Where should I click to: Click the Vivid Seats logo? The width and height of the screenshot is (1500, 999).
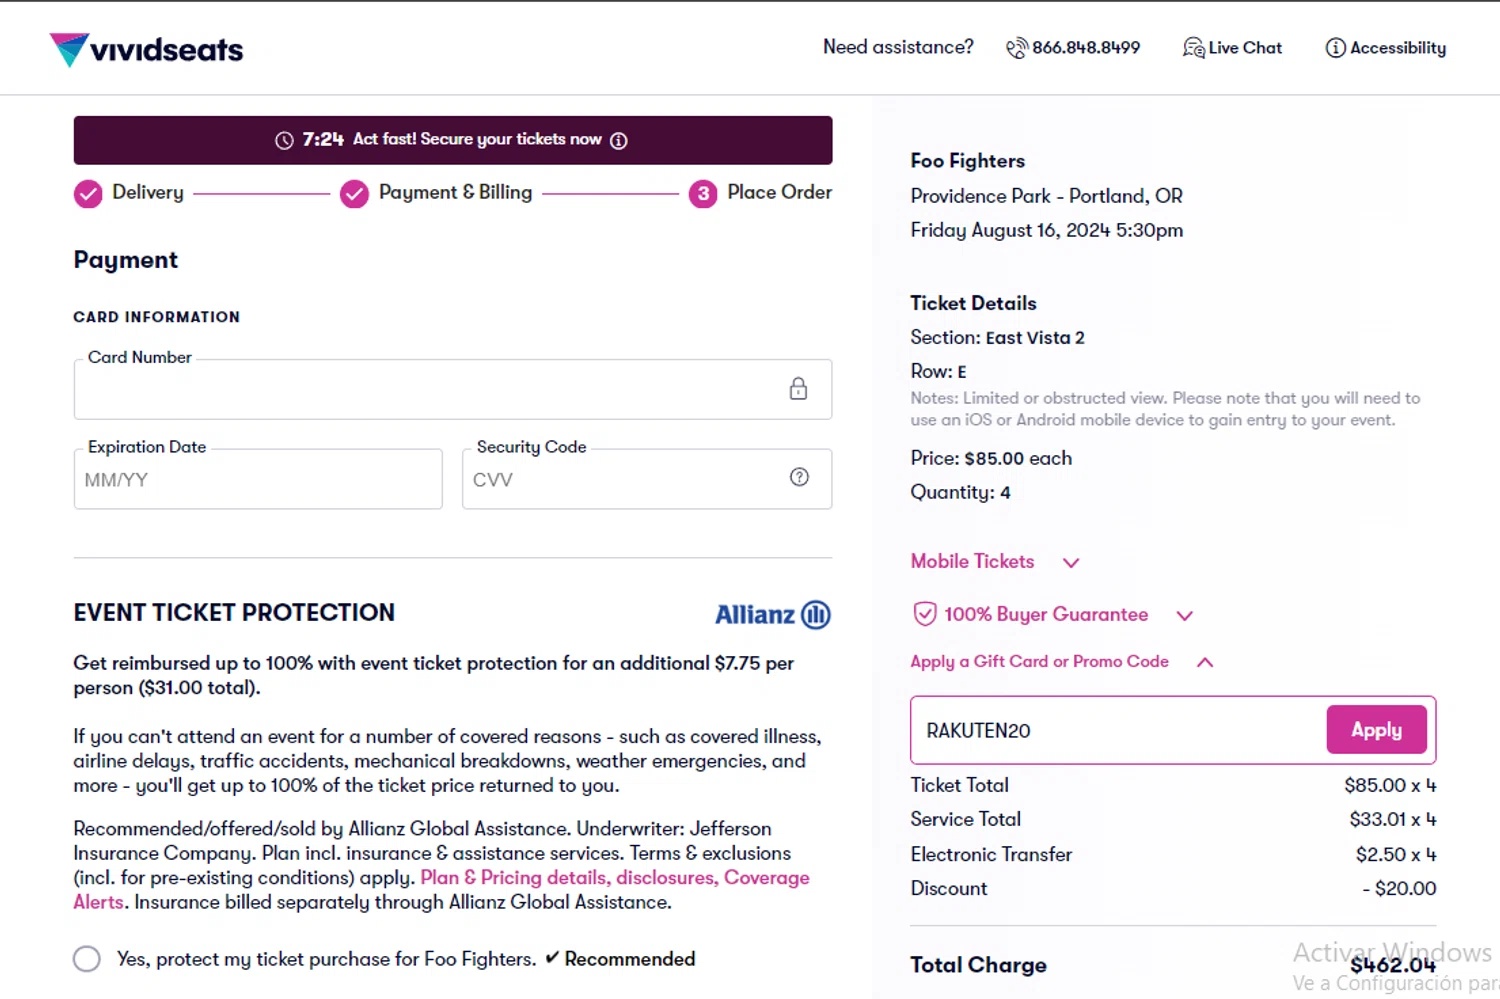[147, 49]
